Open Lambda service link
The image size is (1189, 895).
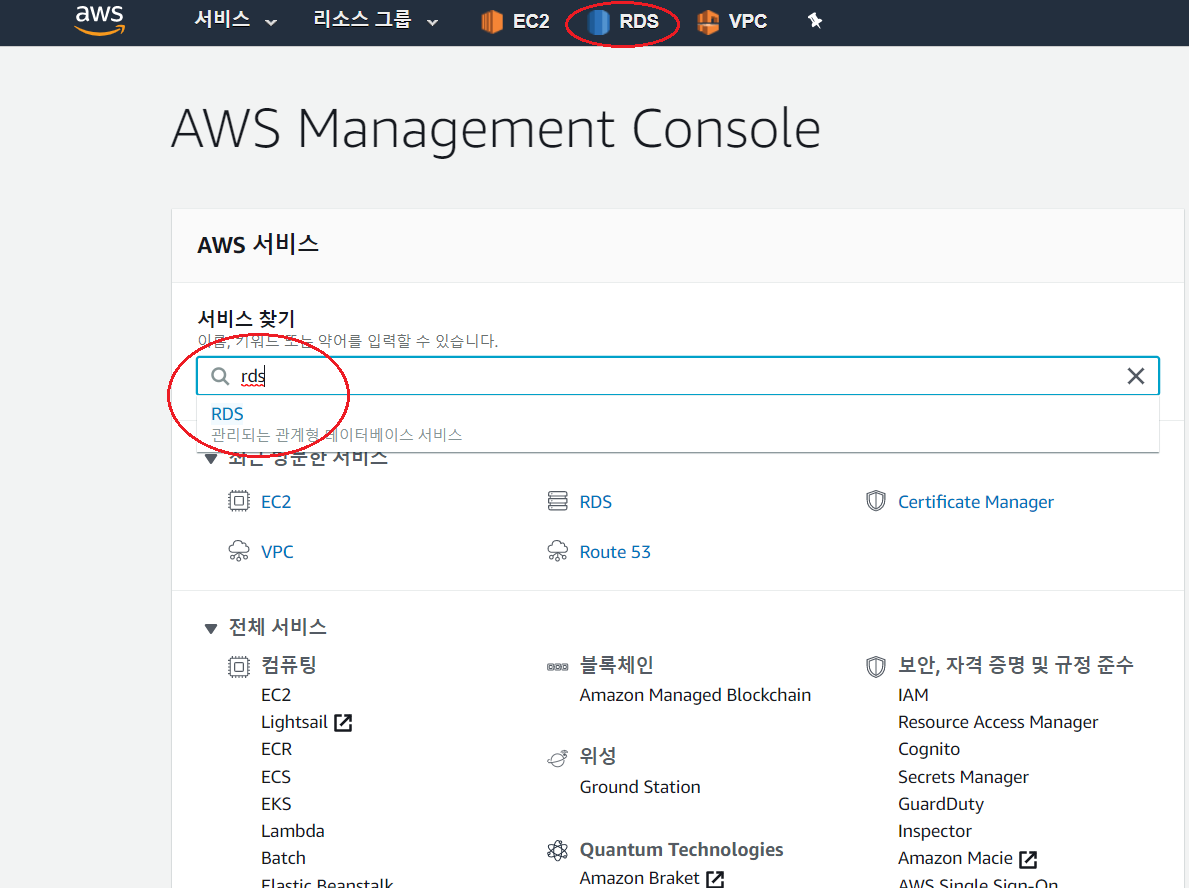(x=293, y=831)
